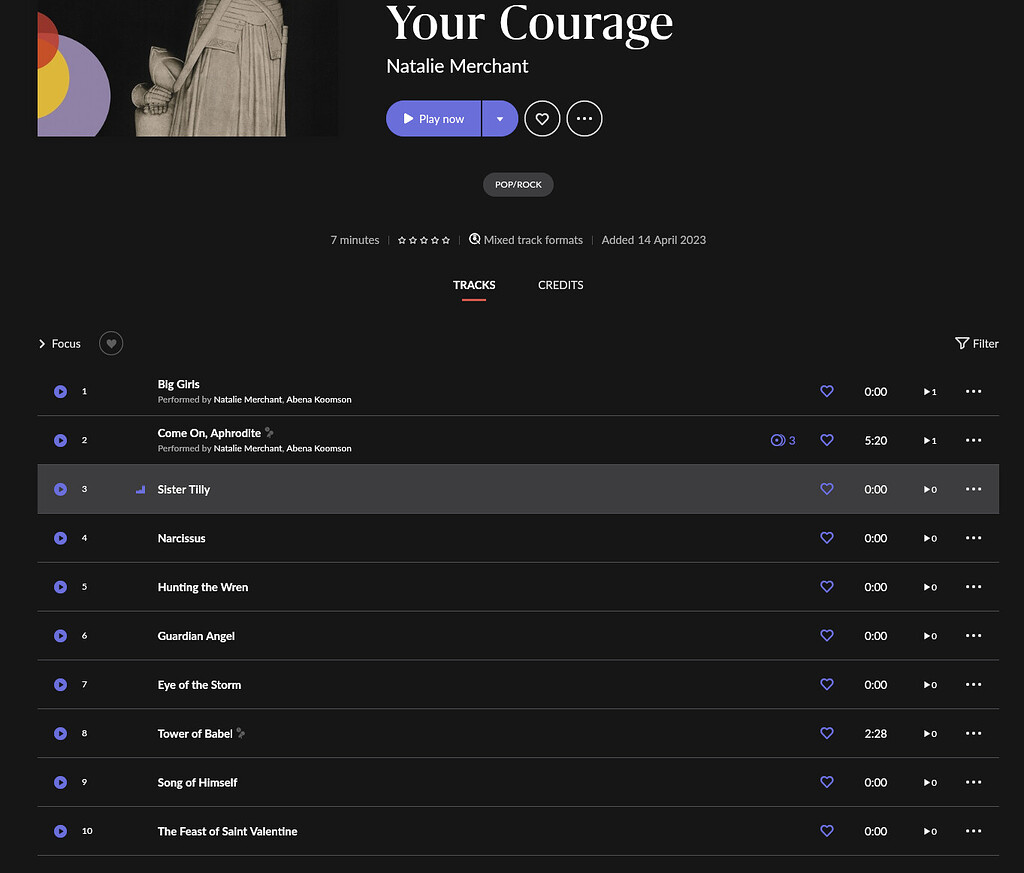Screen dimensions: 1024x873
Task: Switch to the CREDITS tab
Action: [560, 285]
